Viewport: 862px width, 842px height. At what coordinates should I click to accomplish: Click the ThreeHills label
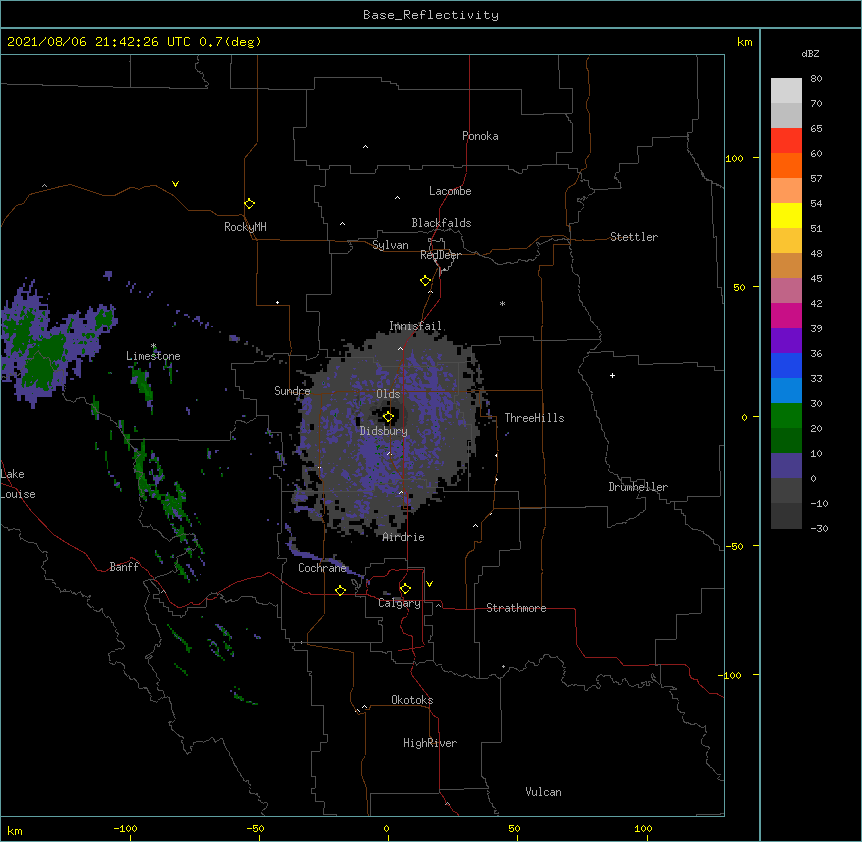pos(534,418)
